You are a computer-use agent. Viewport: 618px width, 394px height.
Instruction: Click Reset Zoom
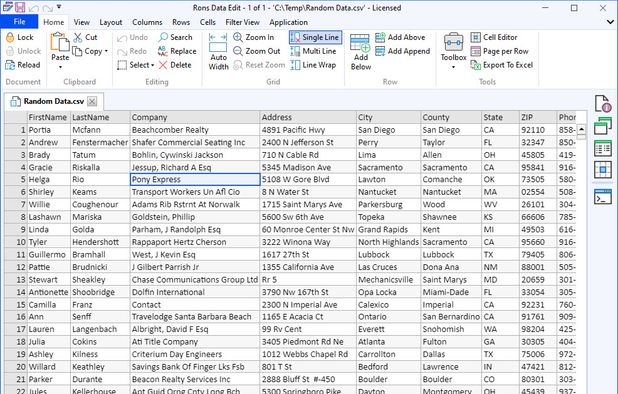(x=259, y=65)
